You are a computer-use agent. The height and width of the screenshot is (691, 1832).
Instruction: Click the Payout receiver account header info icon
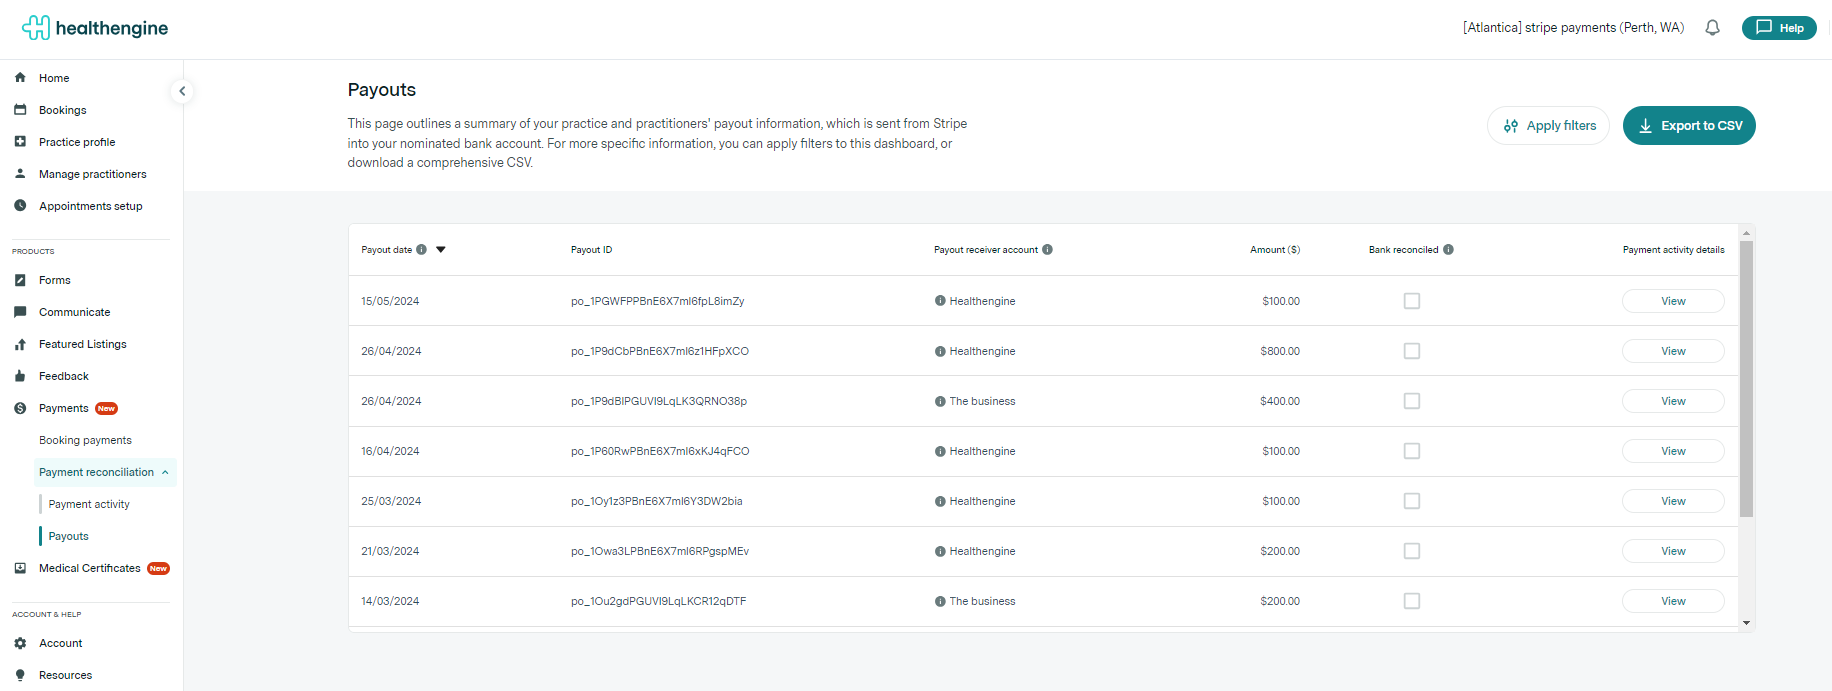[x=1047, y=250]
